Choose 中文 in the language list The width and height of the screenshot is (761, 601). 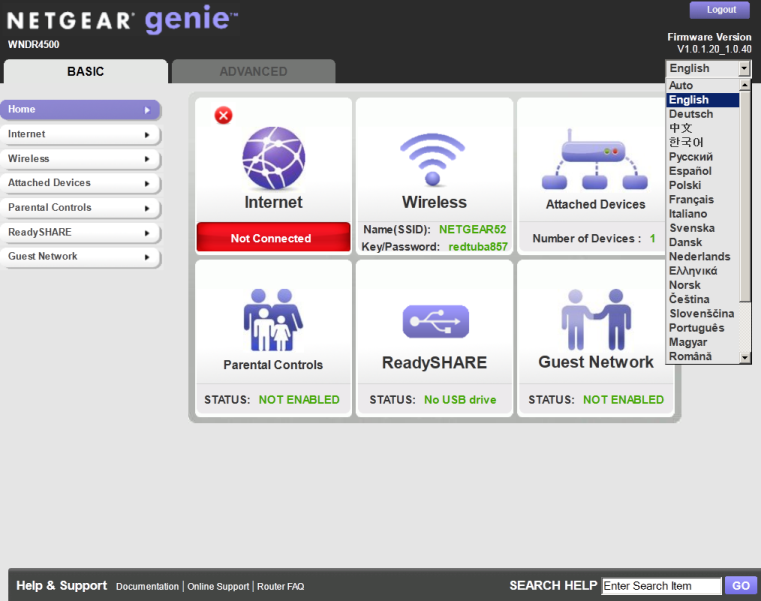click(x=703, y=128)
